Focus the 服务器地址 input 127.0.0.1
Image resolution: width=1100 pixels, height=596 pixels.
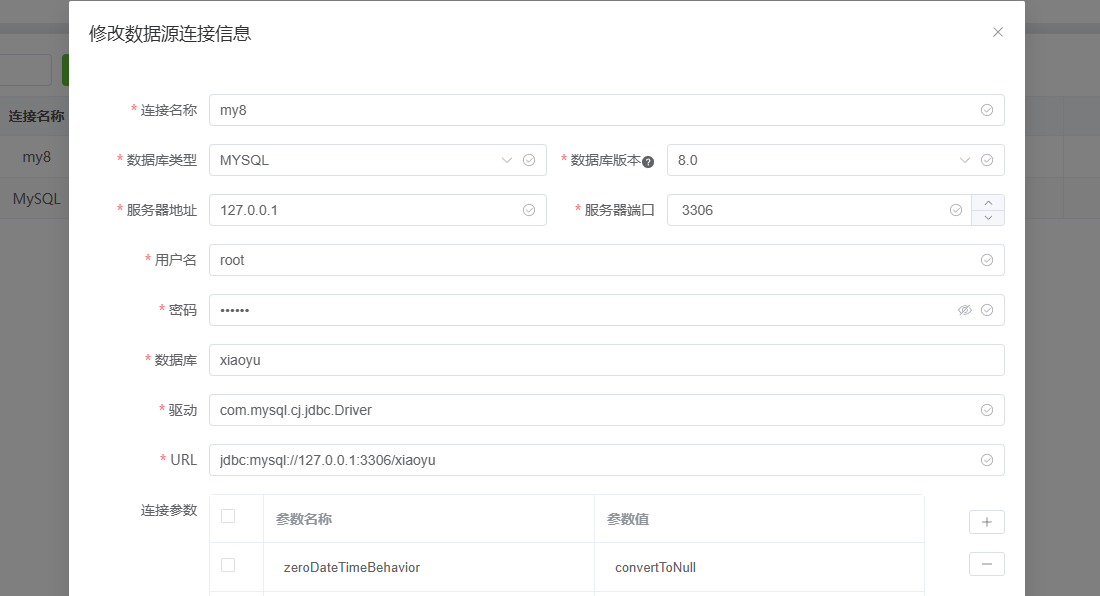click(x=377, y=210)
